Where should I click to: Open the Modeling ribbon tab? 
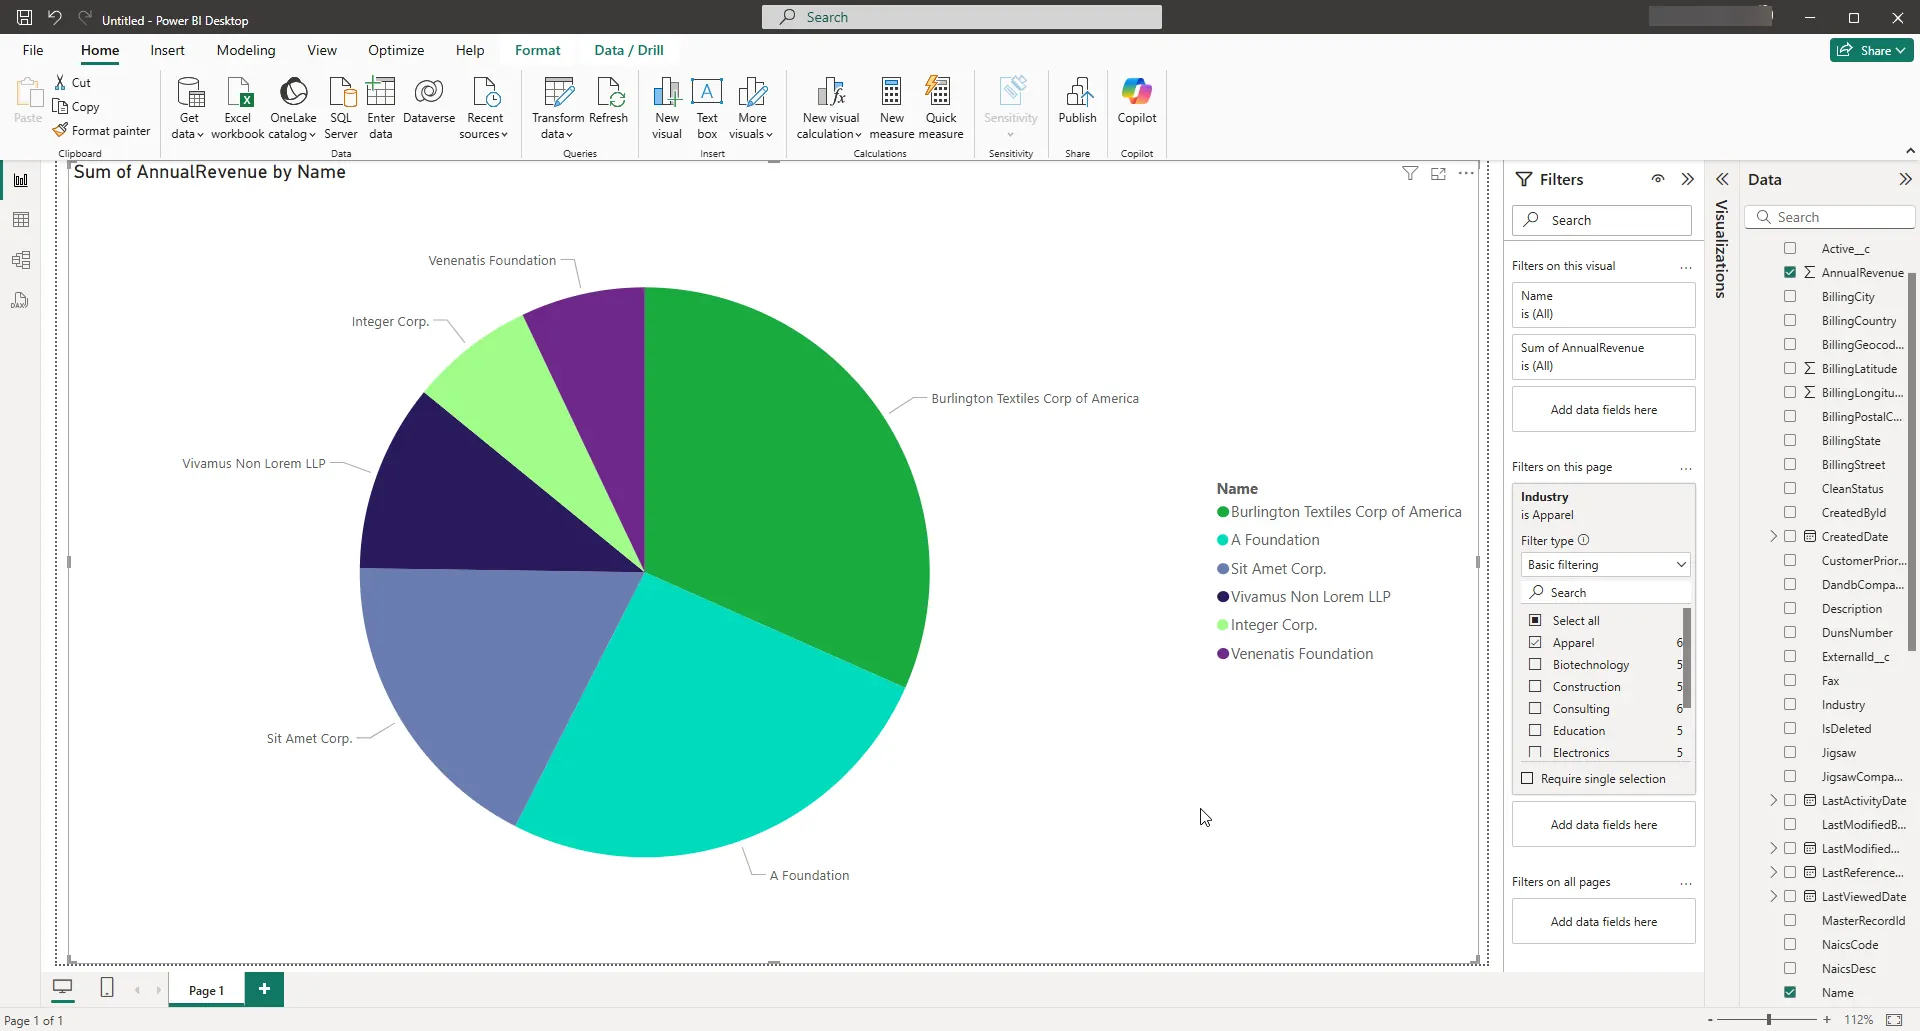coord(246,50)
